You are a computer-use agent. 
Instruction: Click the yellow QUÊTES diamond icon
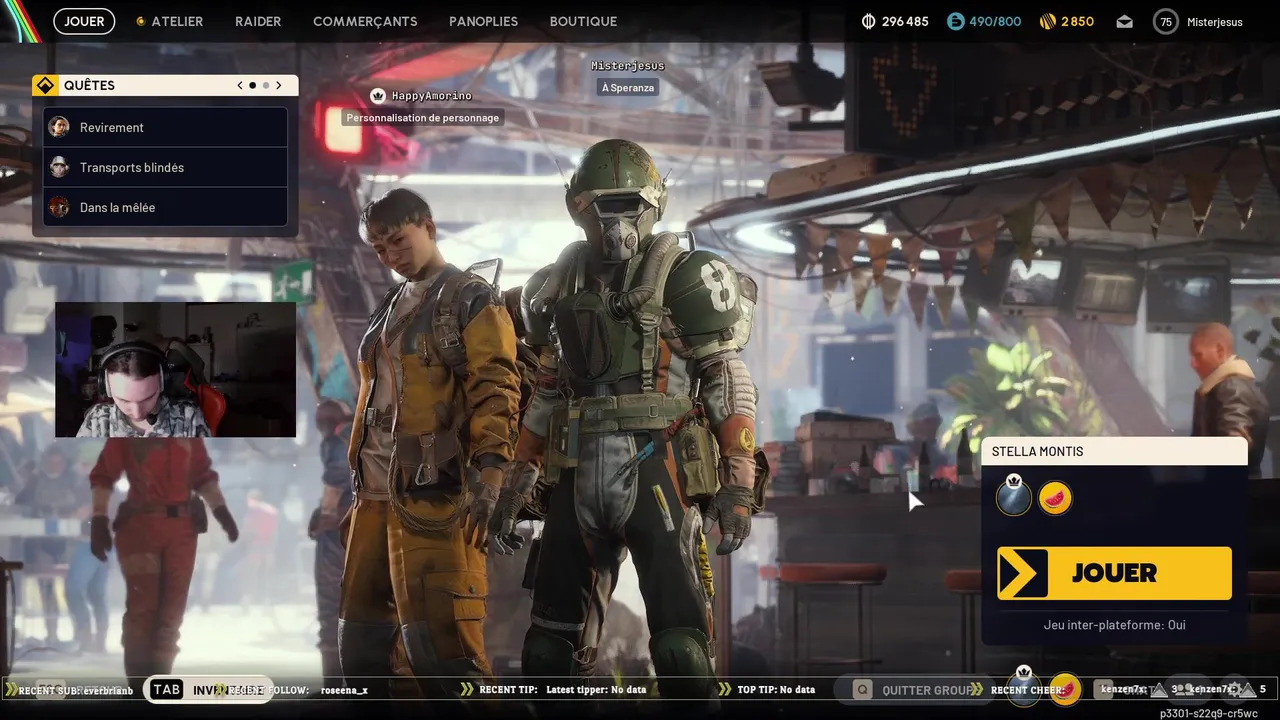pyautogui.click(x=45, y=85)
